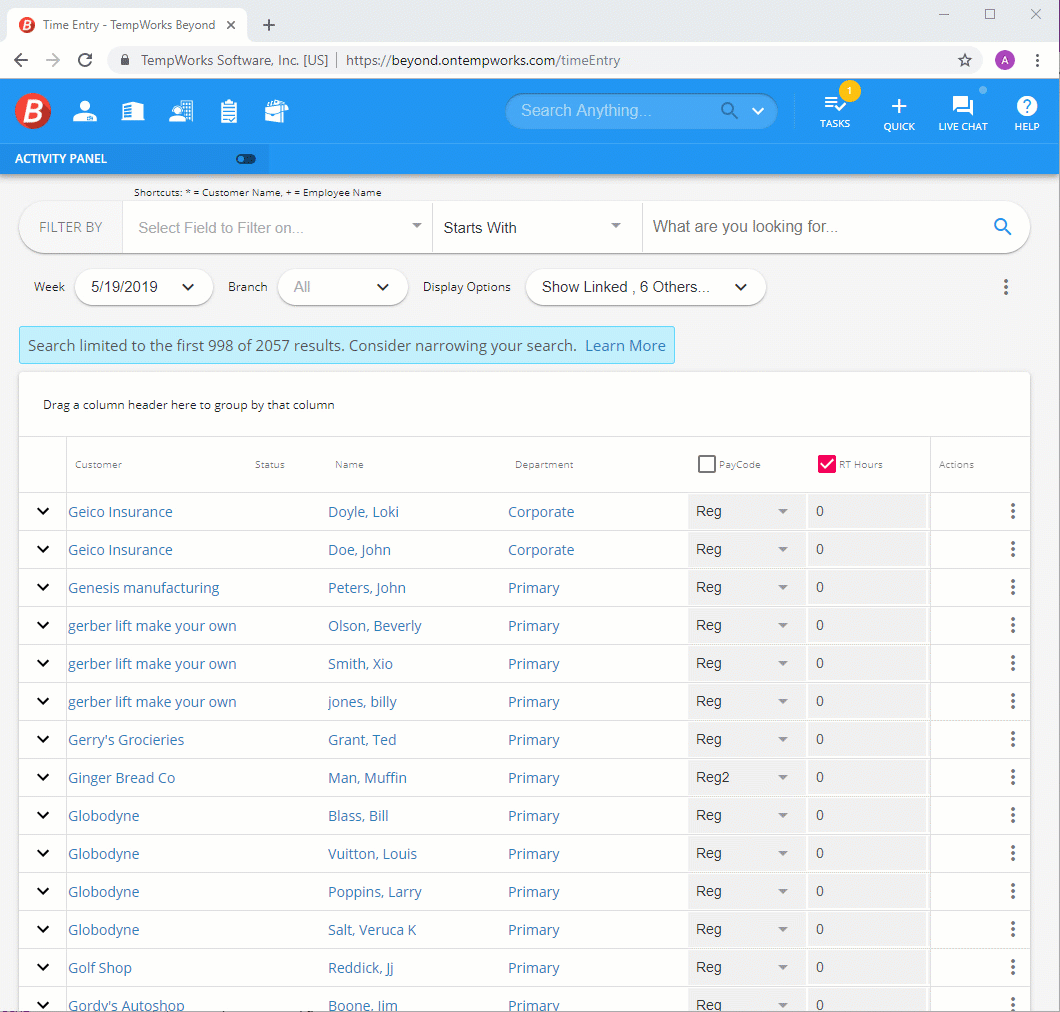Open pay code dropdown for Reddick, Jj
This screenshot has height=1012, width=1060.
tap(746, 967)
